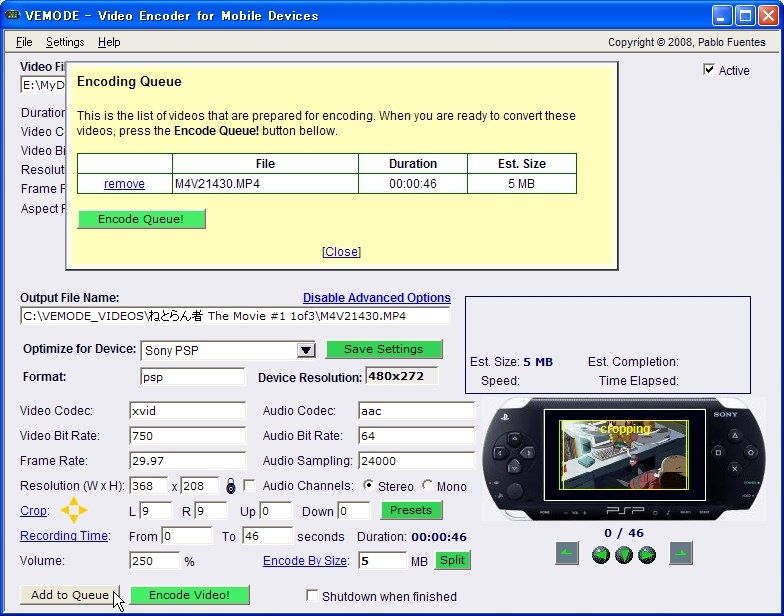Viewport: 784px width, 616px height.
Task: Click the Frame Rate field
Action: [187, 460]
